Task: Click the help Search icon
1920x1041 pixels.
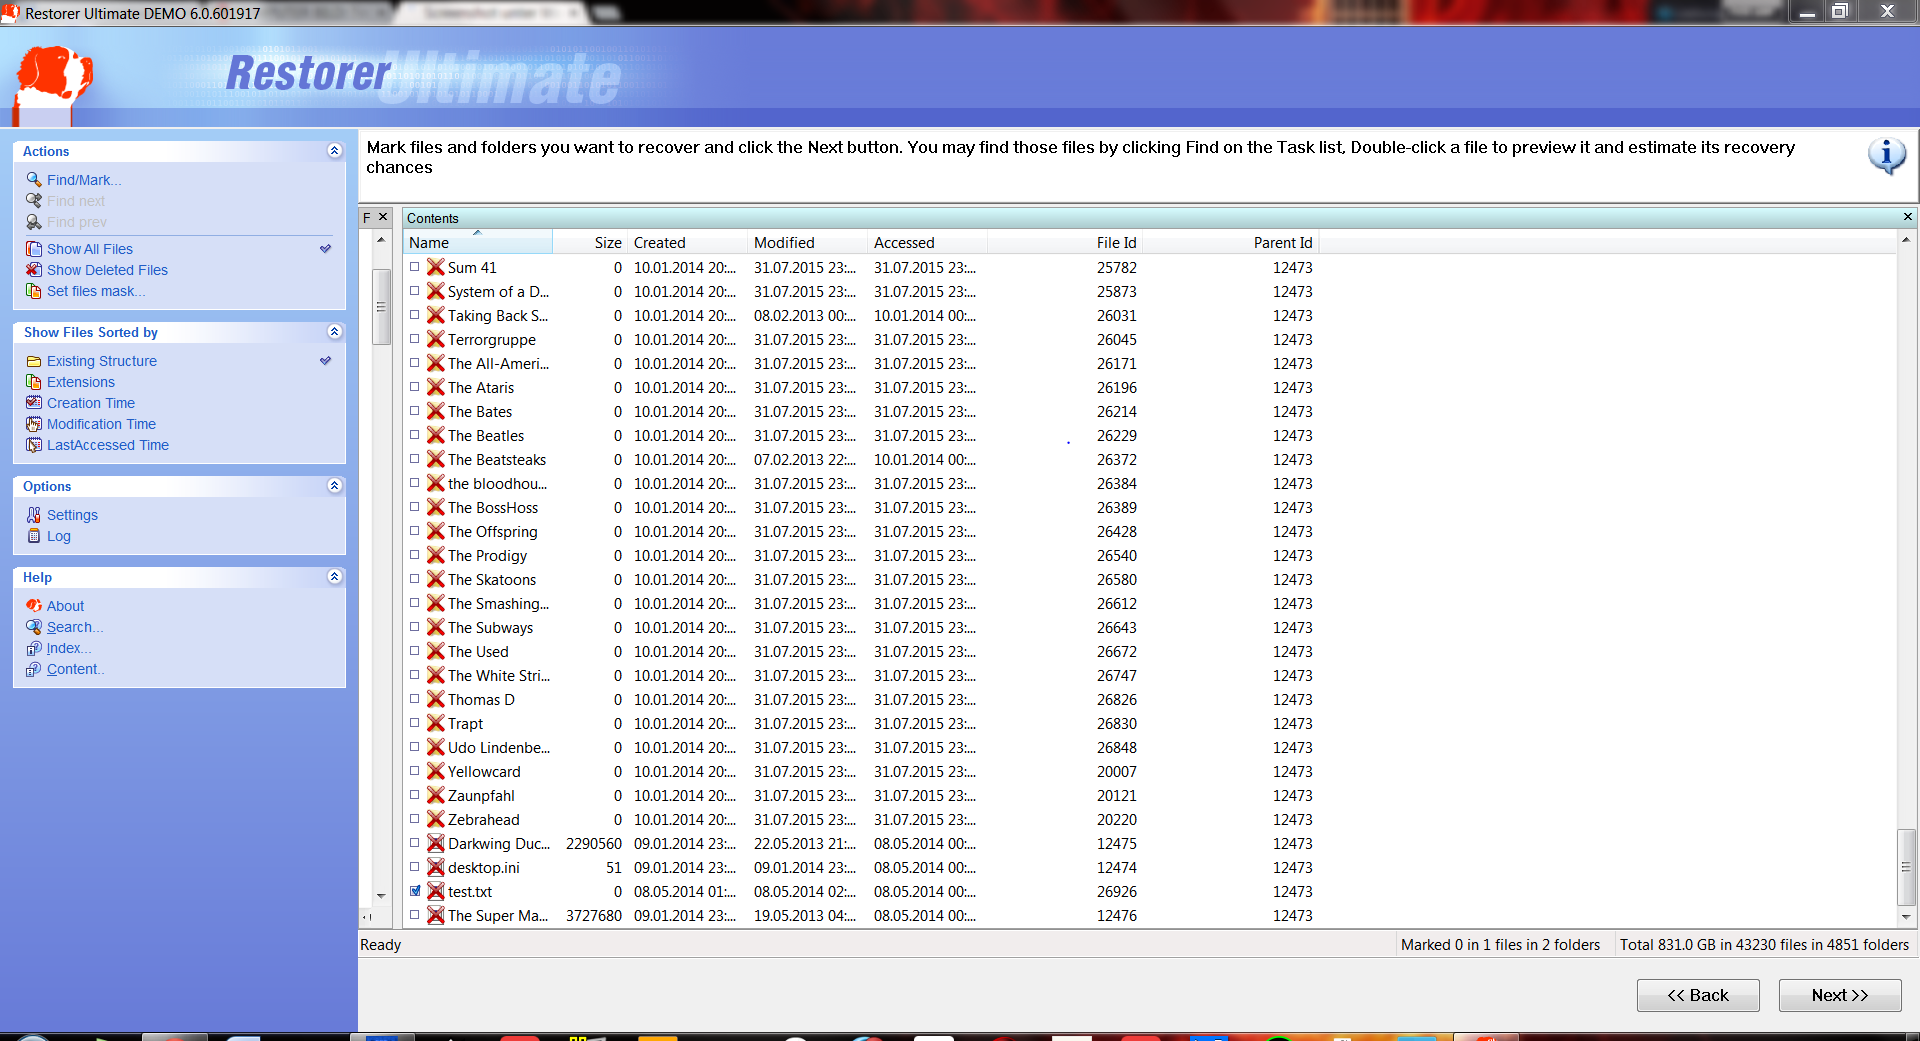Action: coord(34,627)
